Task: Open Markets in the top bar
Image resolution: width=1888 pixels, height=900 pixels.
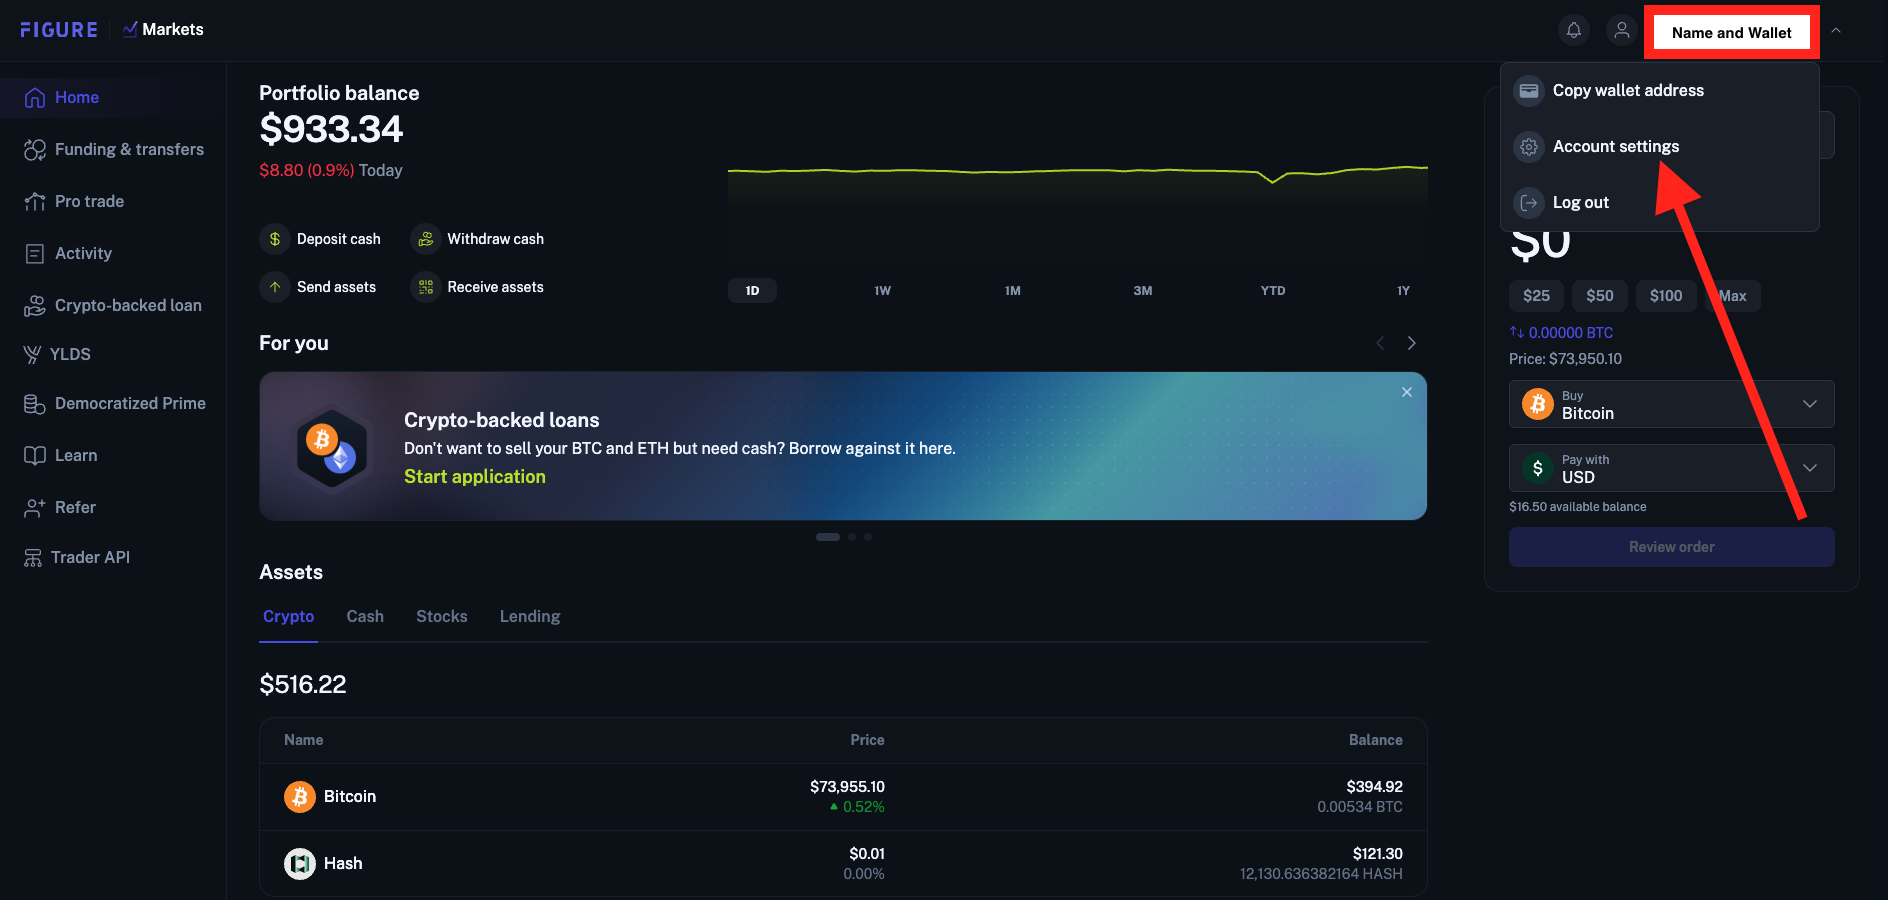Action: tap(163, 30)
